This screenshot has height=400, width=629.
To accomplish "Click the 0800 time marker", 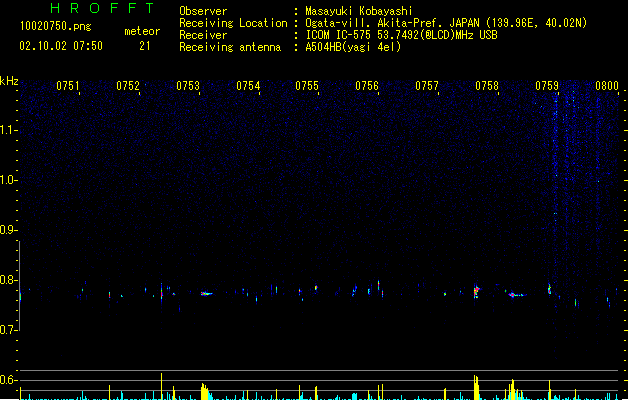I will coord(607,86).
